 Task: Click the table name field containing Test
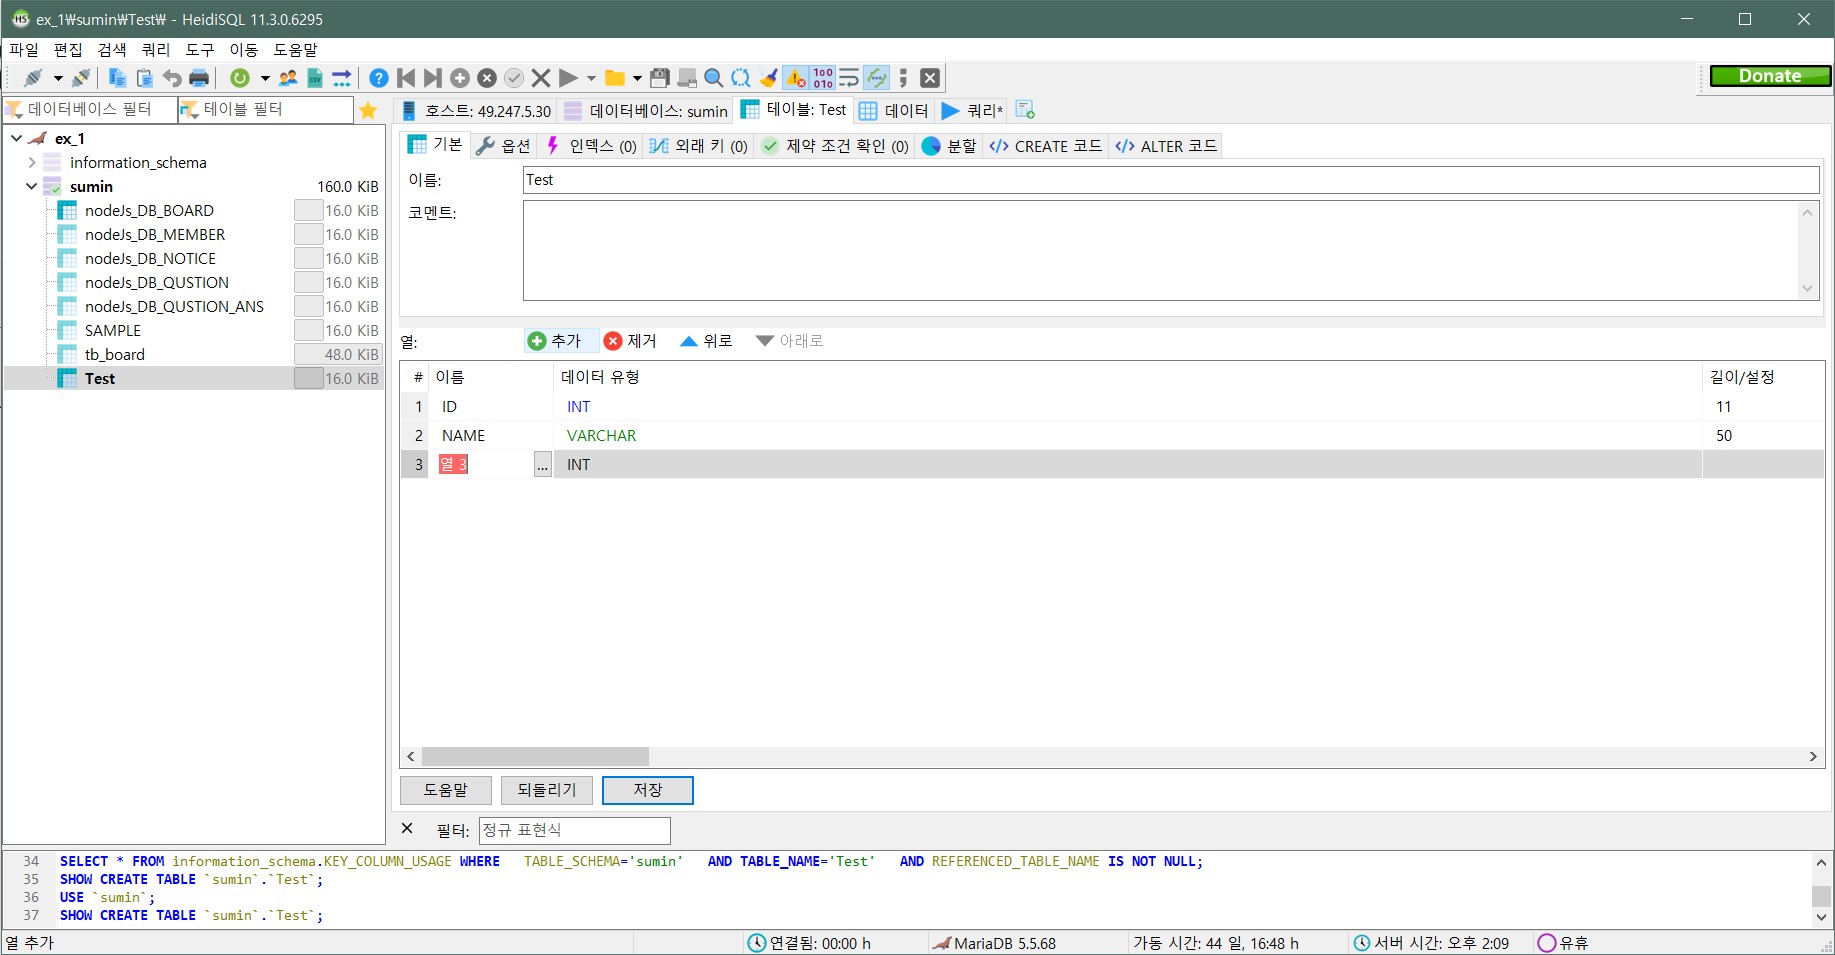1171,180
